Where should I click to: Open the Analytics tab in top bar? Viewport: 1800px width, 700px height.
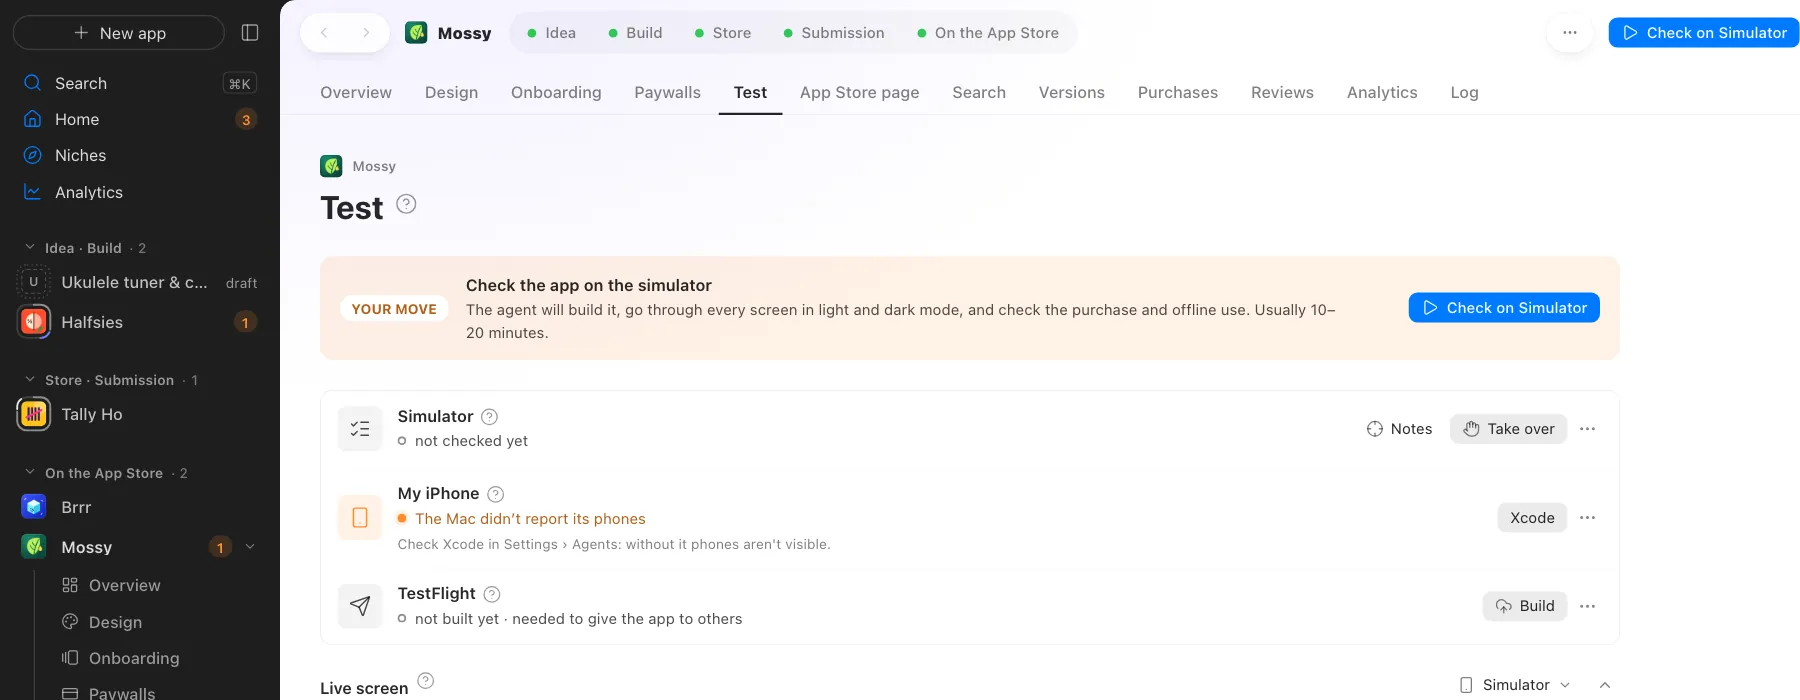pyautogui.click(x=1382, y=92)
